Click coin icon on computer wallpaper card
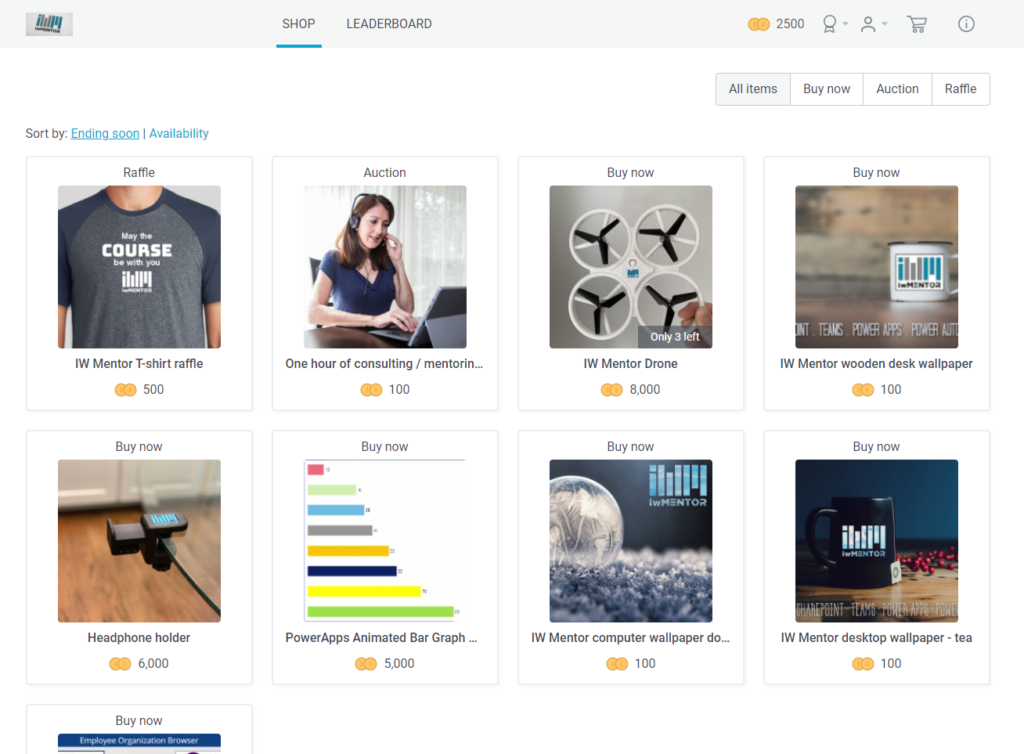The width and height of the screenshot is (1024, 754). tap(617, 664)
